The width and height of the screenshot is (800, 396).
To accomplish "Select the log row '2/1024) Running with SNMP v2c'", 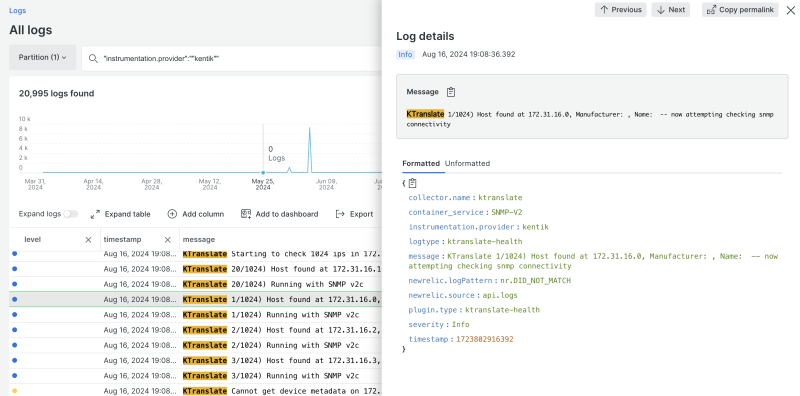I will click(195, 345).
